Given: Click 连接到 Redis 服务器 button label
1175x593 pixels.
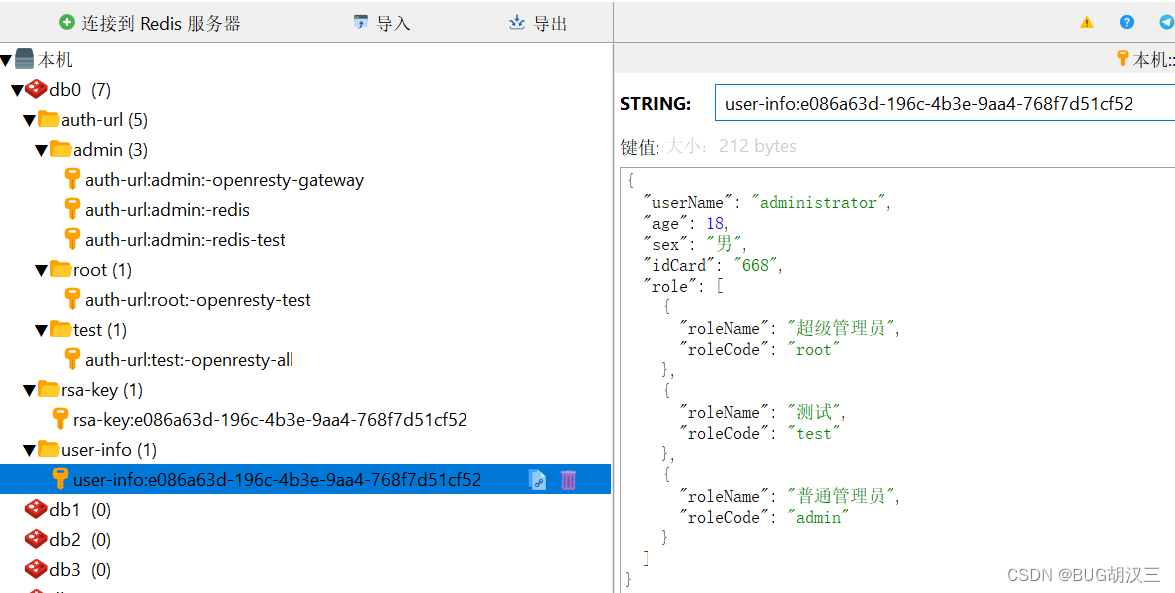Looking at the screenshot, I should (x=160, y=23).
